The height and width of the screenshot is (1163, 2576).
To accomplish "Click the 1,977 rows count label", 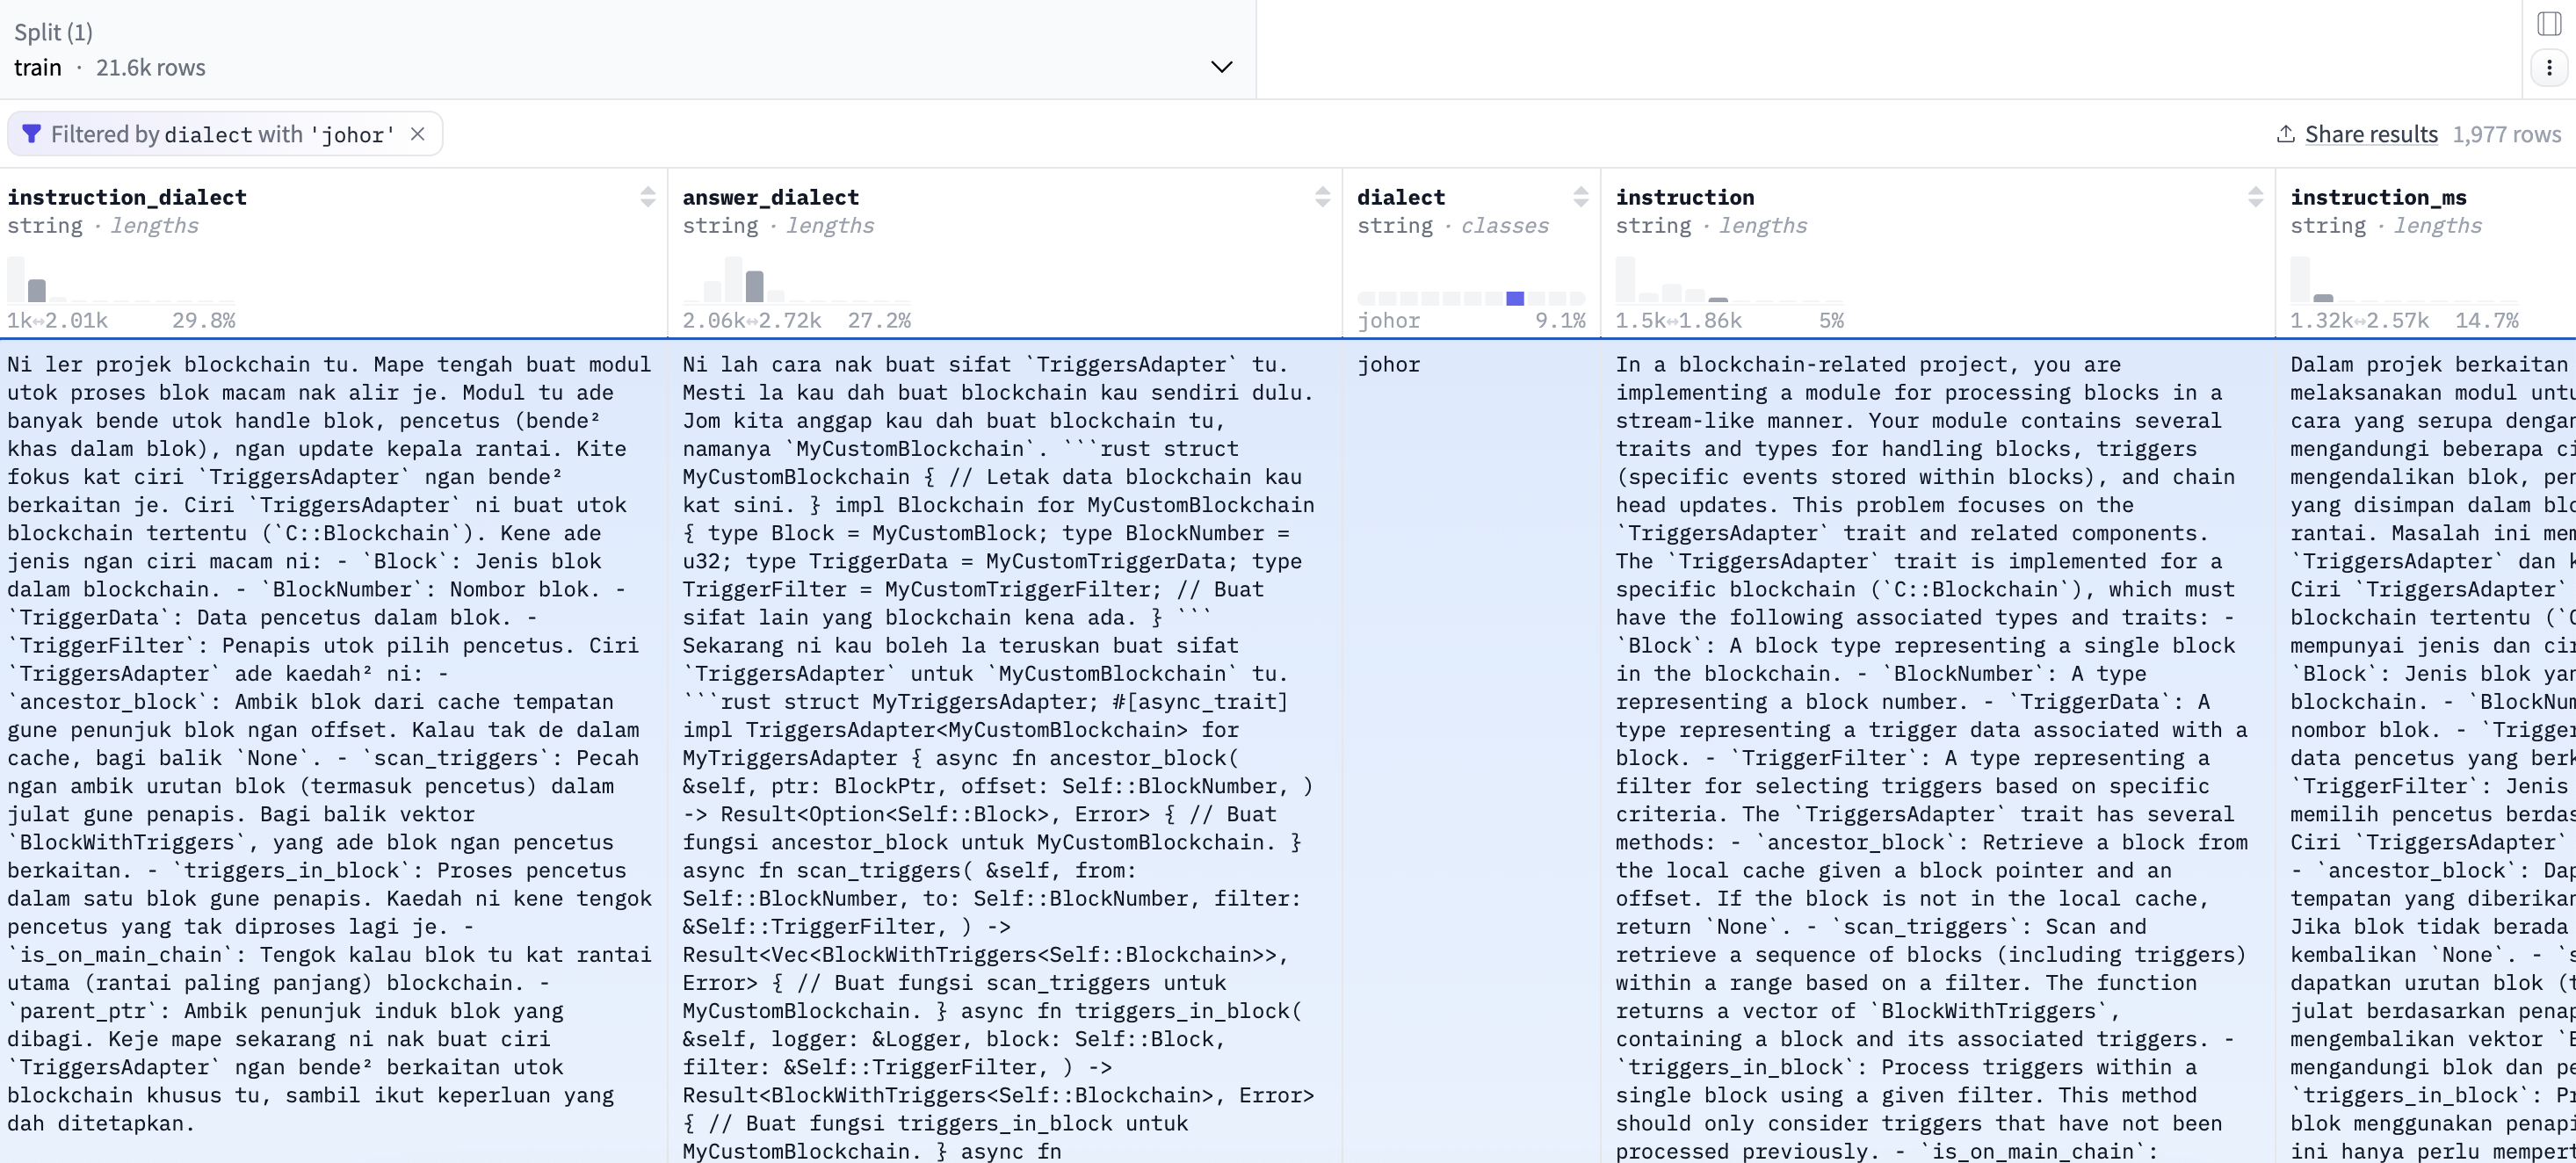I will [2506, 134].
